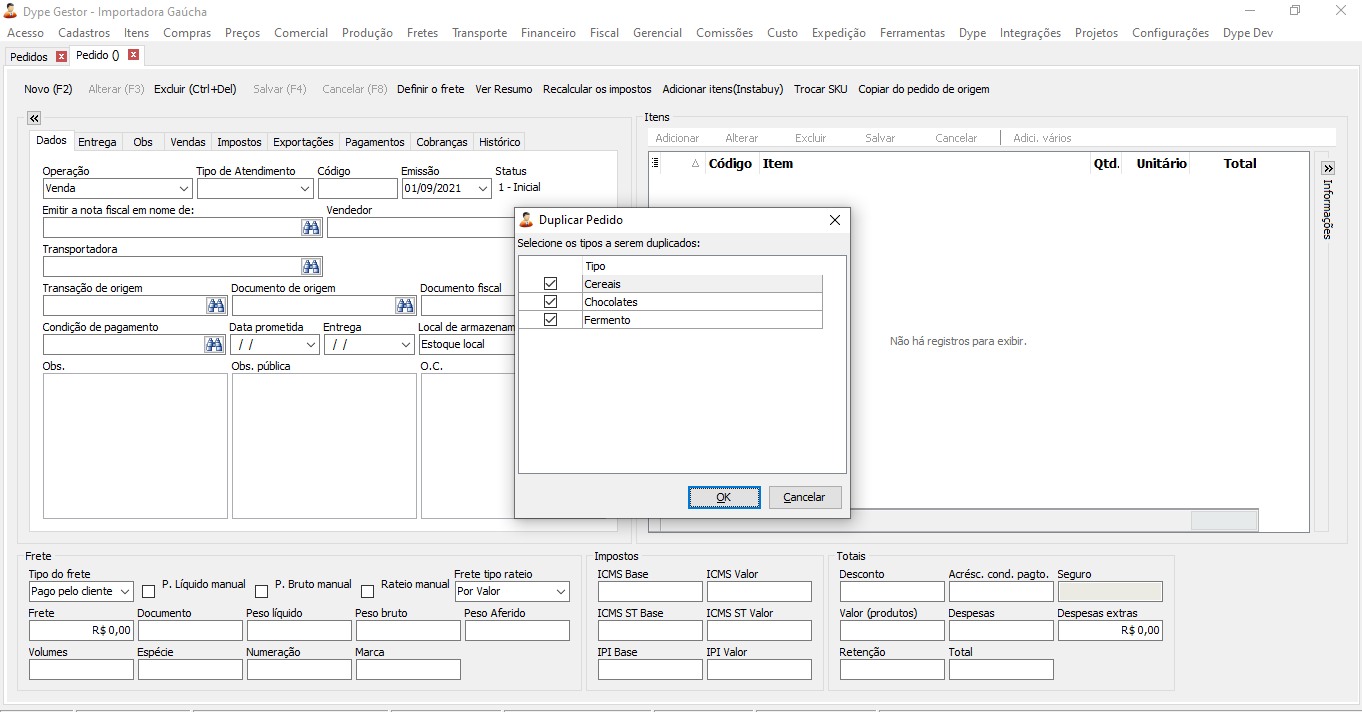This screenshot has width=1362, height=712.
Task: Click Trocar SKU command
Action: tap(821, 89)
